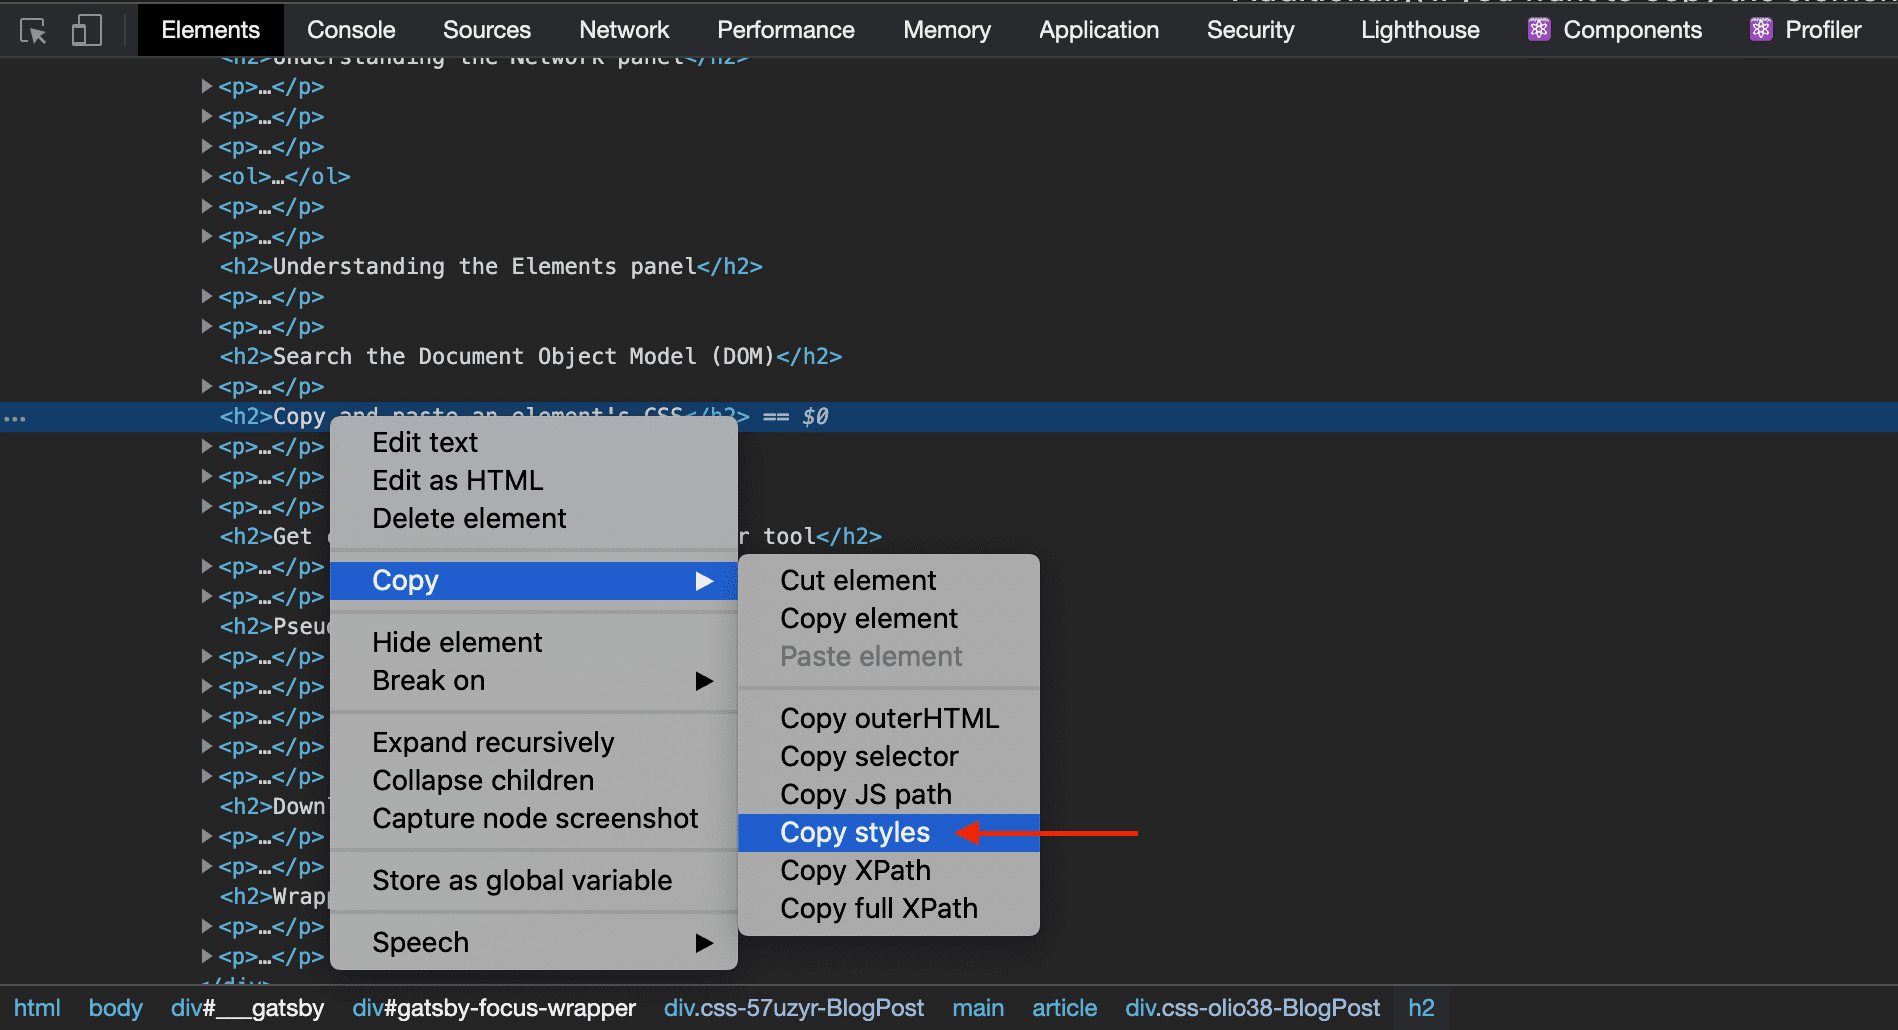1898x1030 pixels.
Task: Click h2 in the breadcrumb bar
Action: (x=1421, y=1008)
